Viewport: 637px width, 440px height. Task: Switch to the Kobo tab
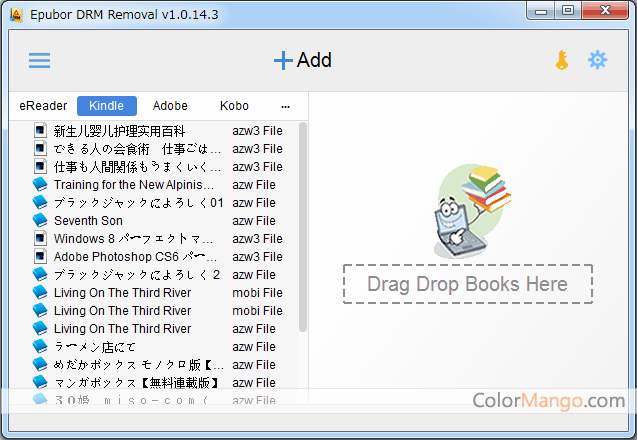pyautogui.click(x=234, y=106)
